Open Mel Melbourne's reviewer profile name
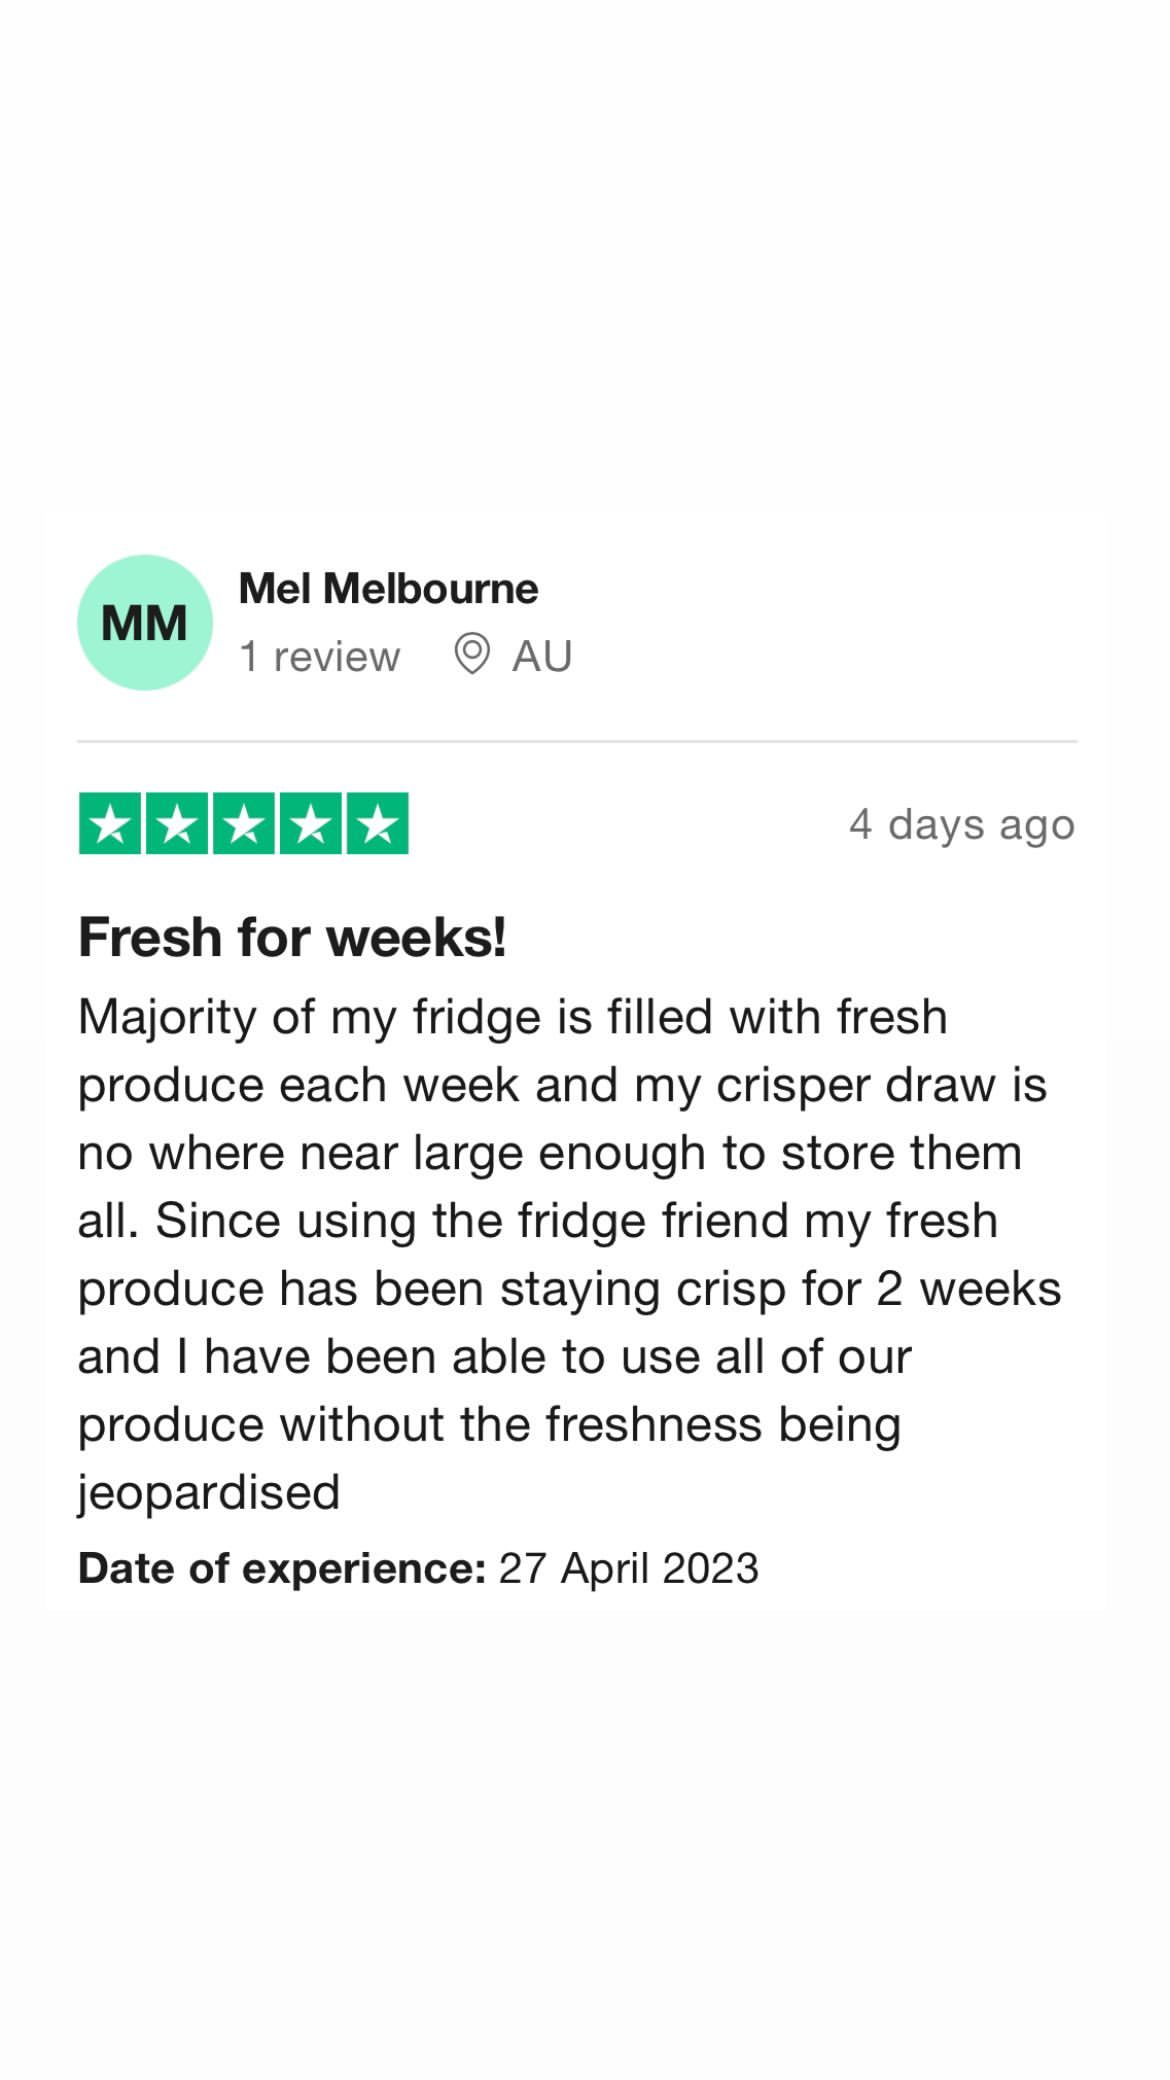Screen dimensions: 1170x2080 point(388,588)
